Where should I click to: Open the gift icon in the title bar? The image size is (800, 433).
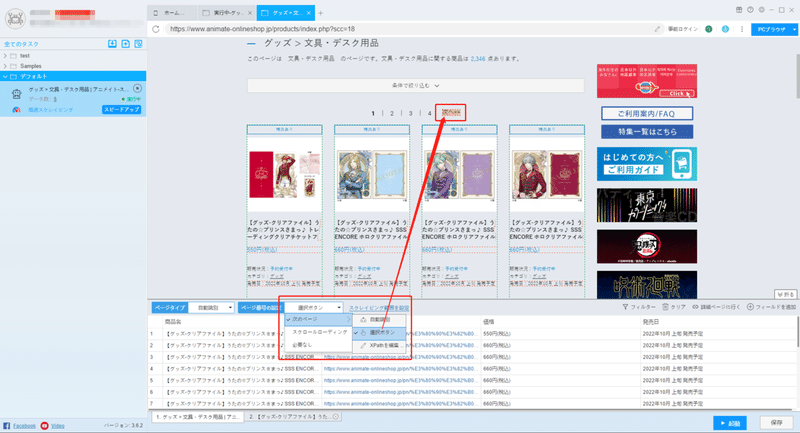[x=739, y=10]
